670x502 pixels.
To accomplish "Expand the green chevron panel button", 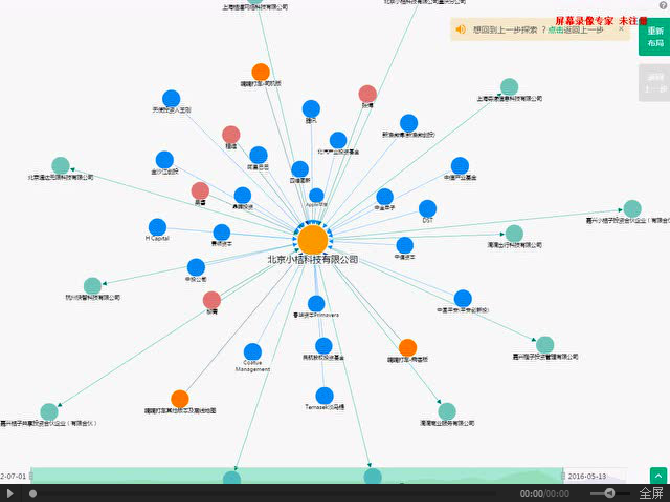I will [657, 476].
